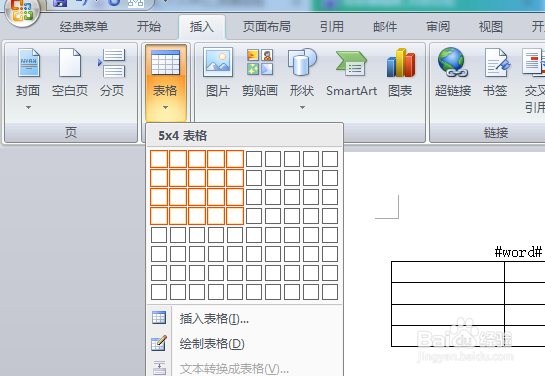Select the 5x4 grid corner cell
545x376 pixels.
235,216
